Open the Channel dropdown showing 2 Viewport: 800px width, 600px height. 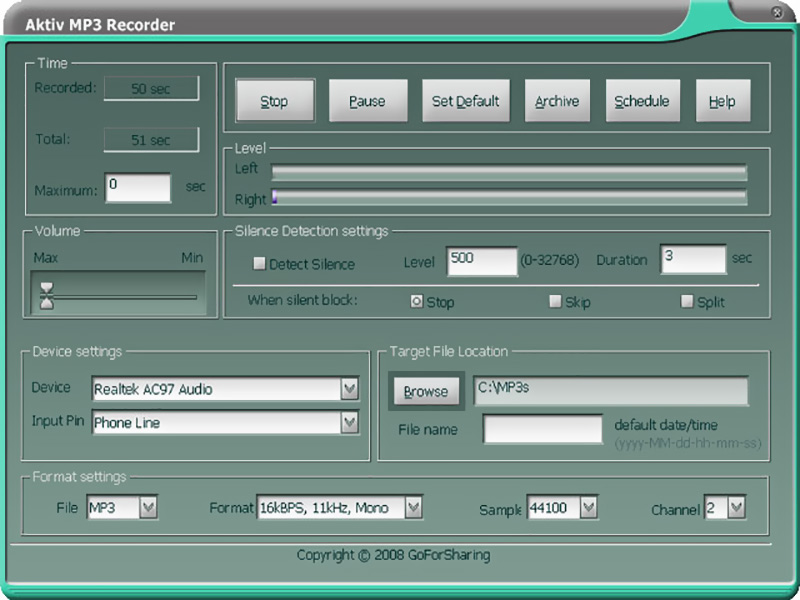(x=737, y=508)
